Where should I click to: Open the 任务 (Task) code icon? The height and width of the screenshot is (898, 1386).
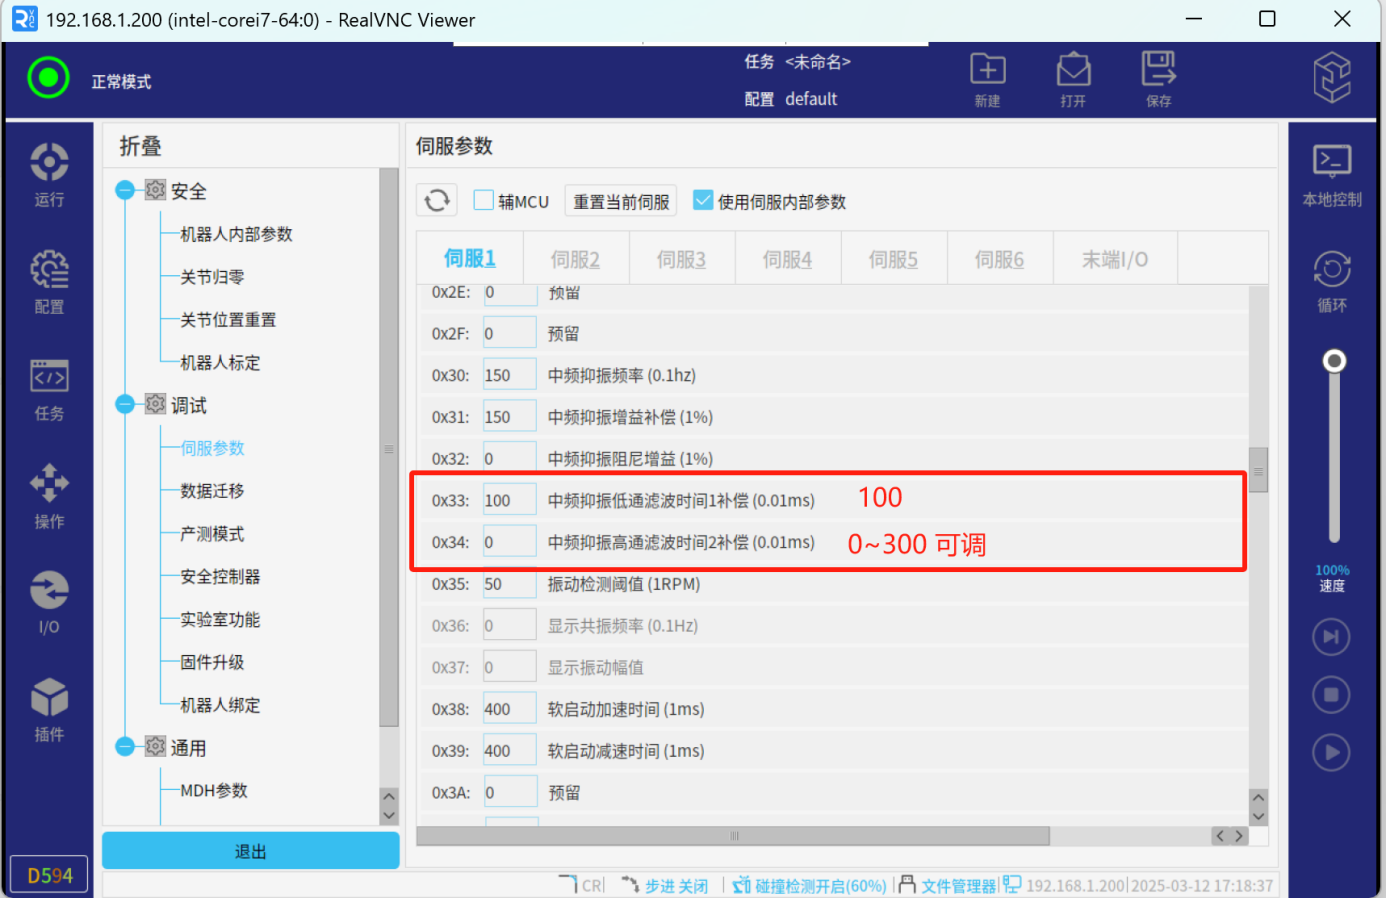click(49, 379)
